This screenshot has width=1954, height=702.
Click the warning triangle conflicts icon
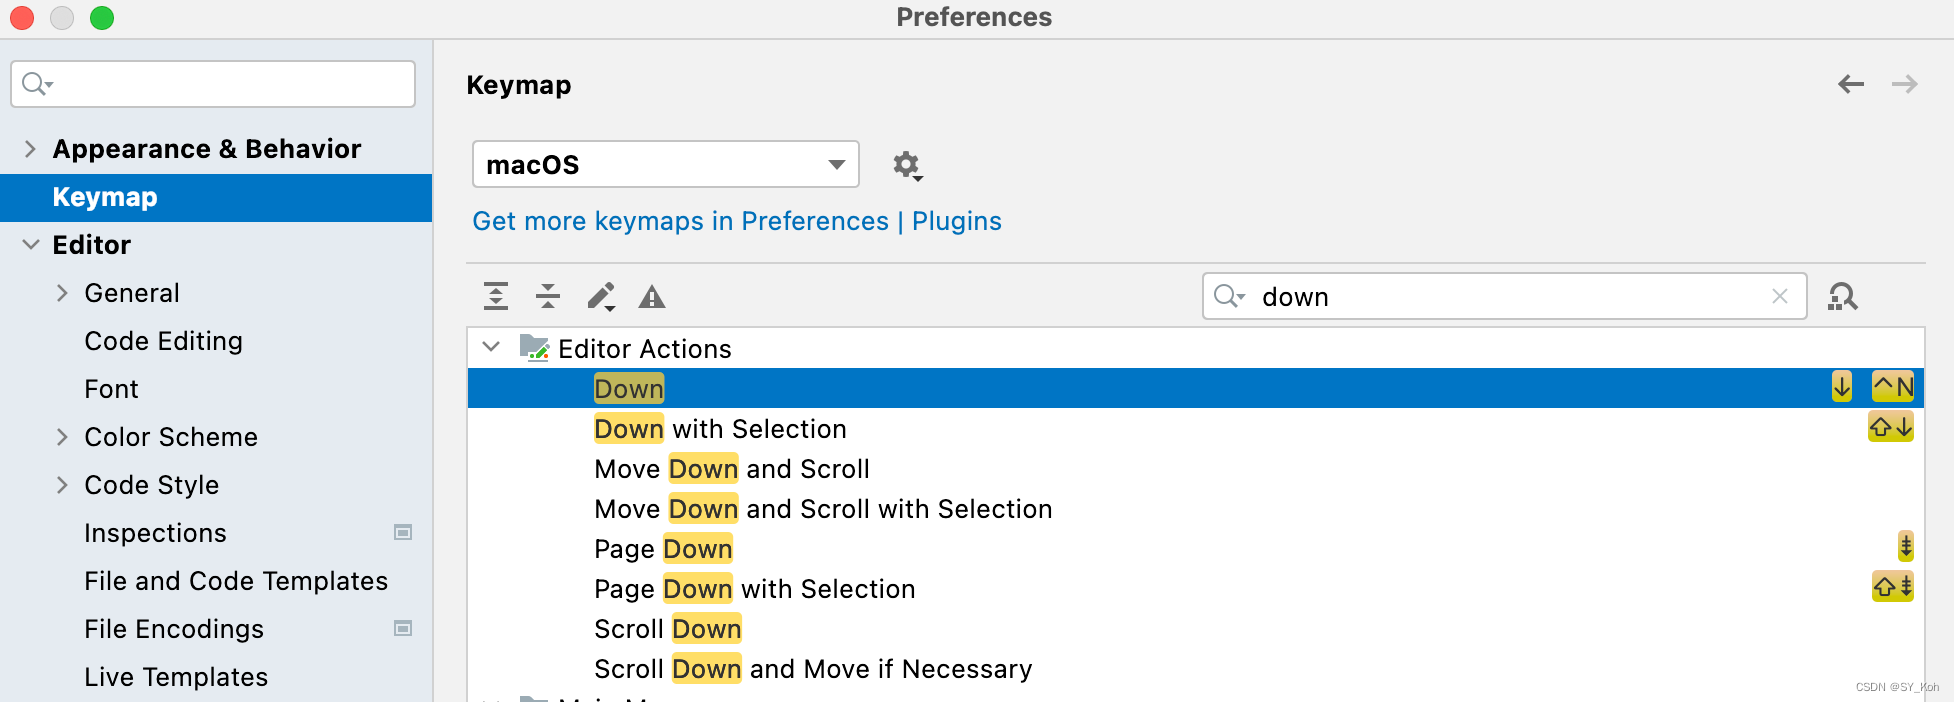(x=652, y=297)
